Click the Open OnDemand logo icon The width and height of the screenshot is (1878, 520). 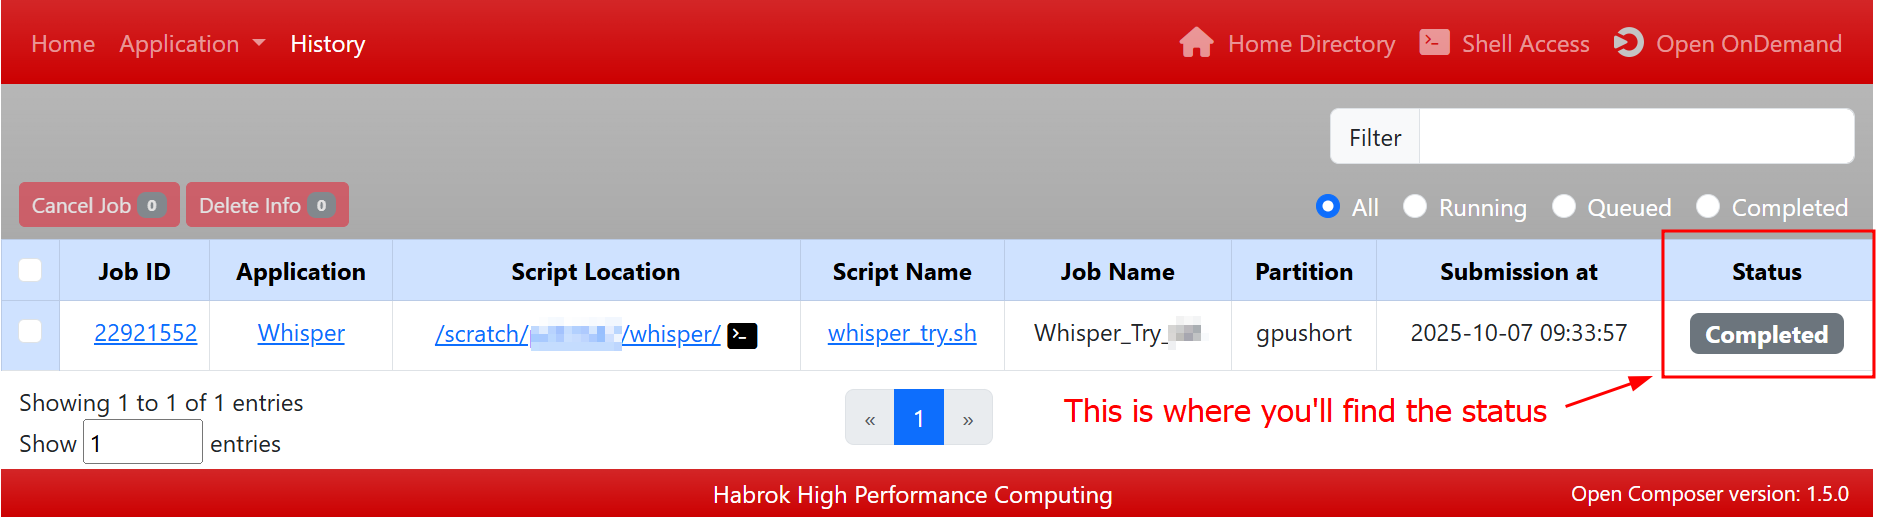click(x=1628, y=43)
